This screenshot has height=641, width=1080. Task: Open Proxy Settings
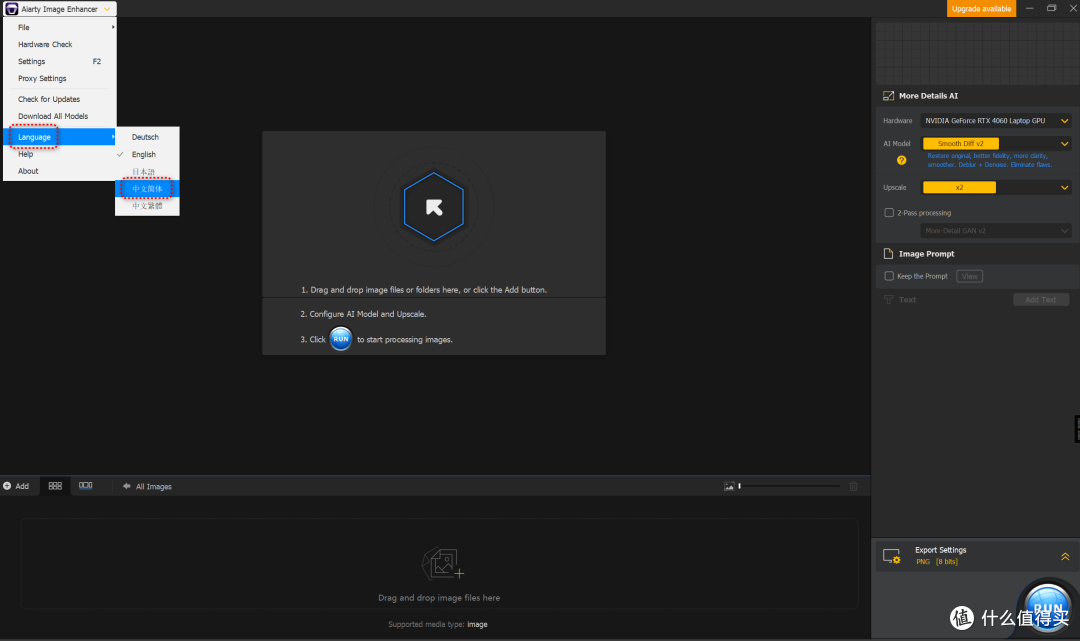[x=60, y=78]
